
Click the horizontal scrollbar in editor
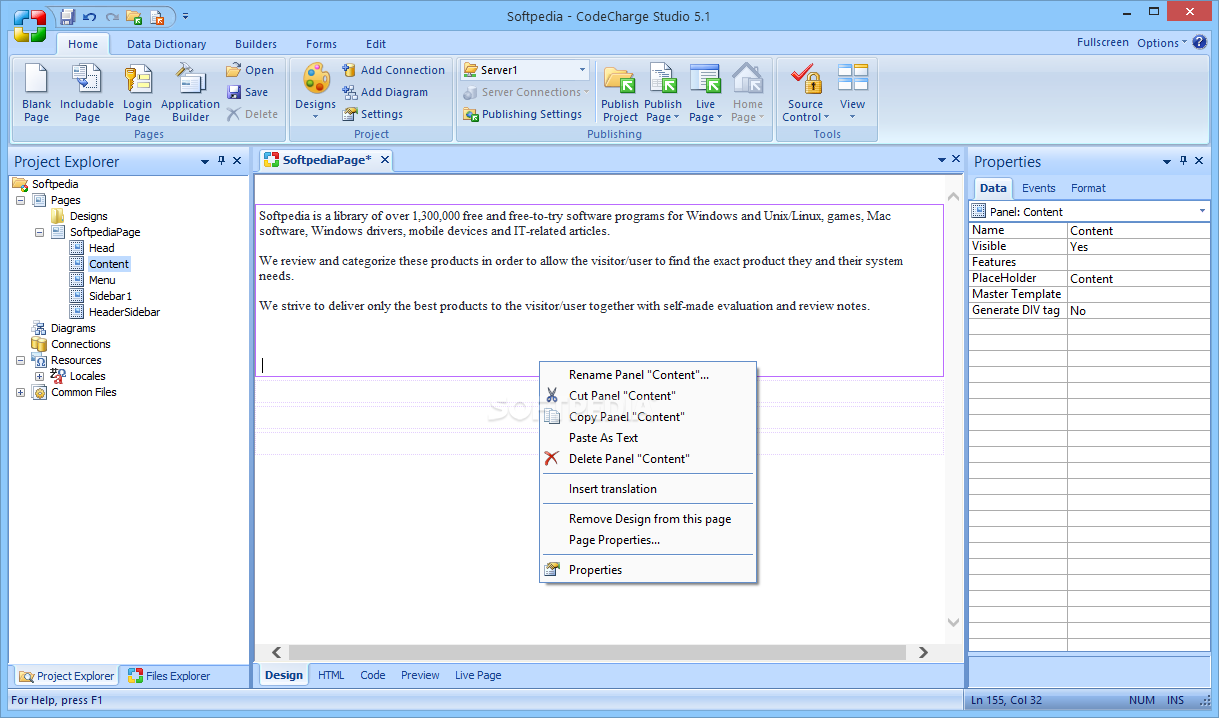pos(597,652)
